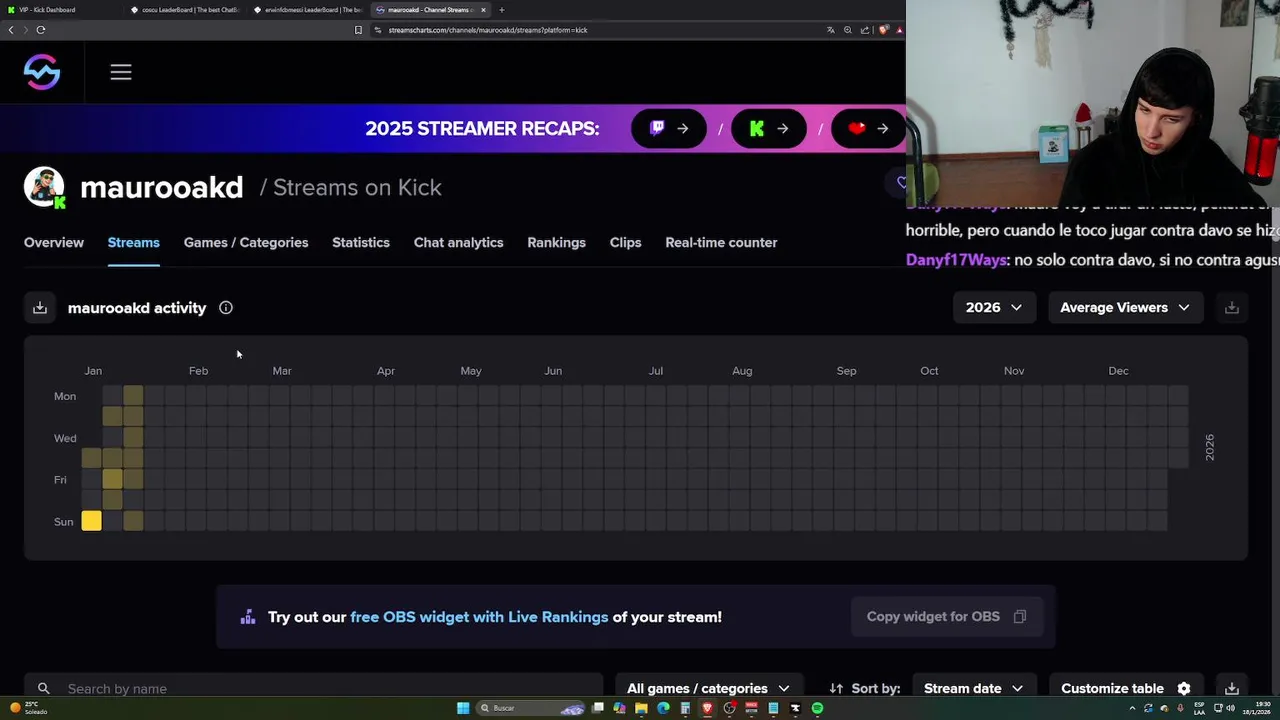
Task: Open the Games / Categories tab
Action: tap(246, 242)
